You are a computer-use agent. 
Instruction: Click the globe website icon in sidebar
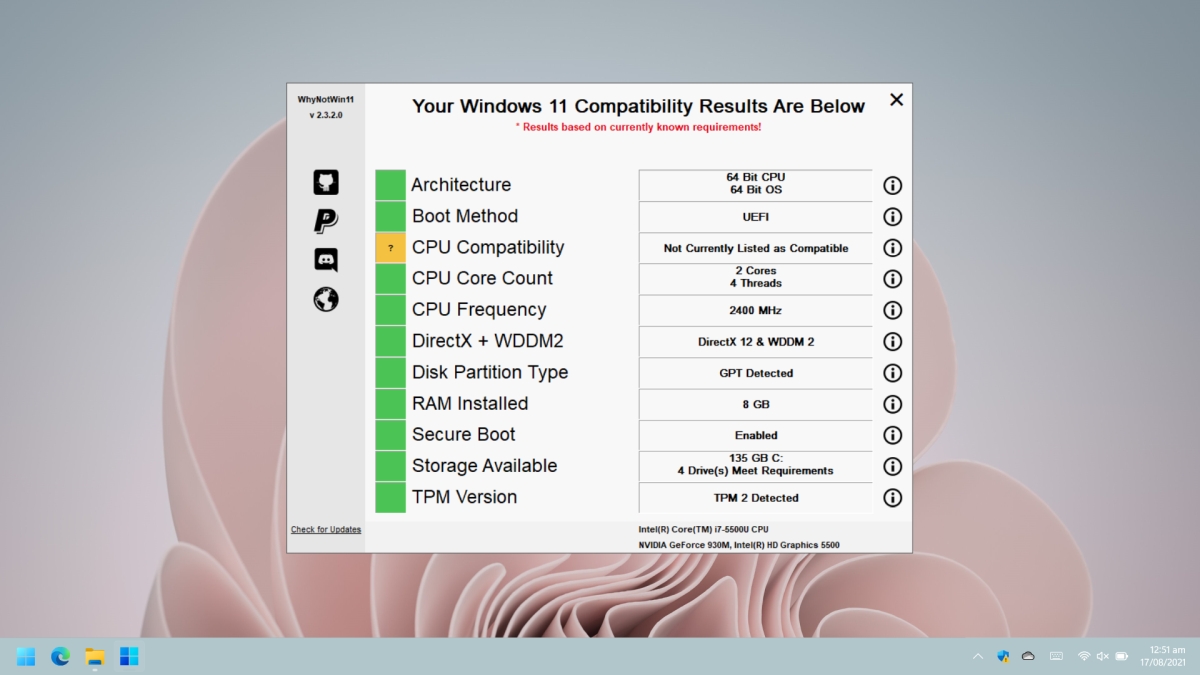(326, 299)
